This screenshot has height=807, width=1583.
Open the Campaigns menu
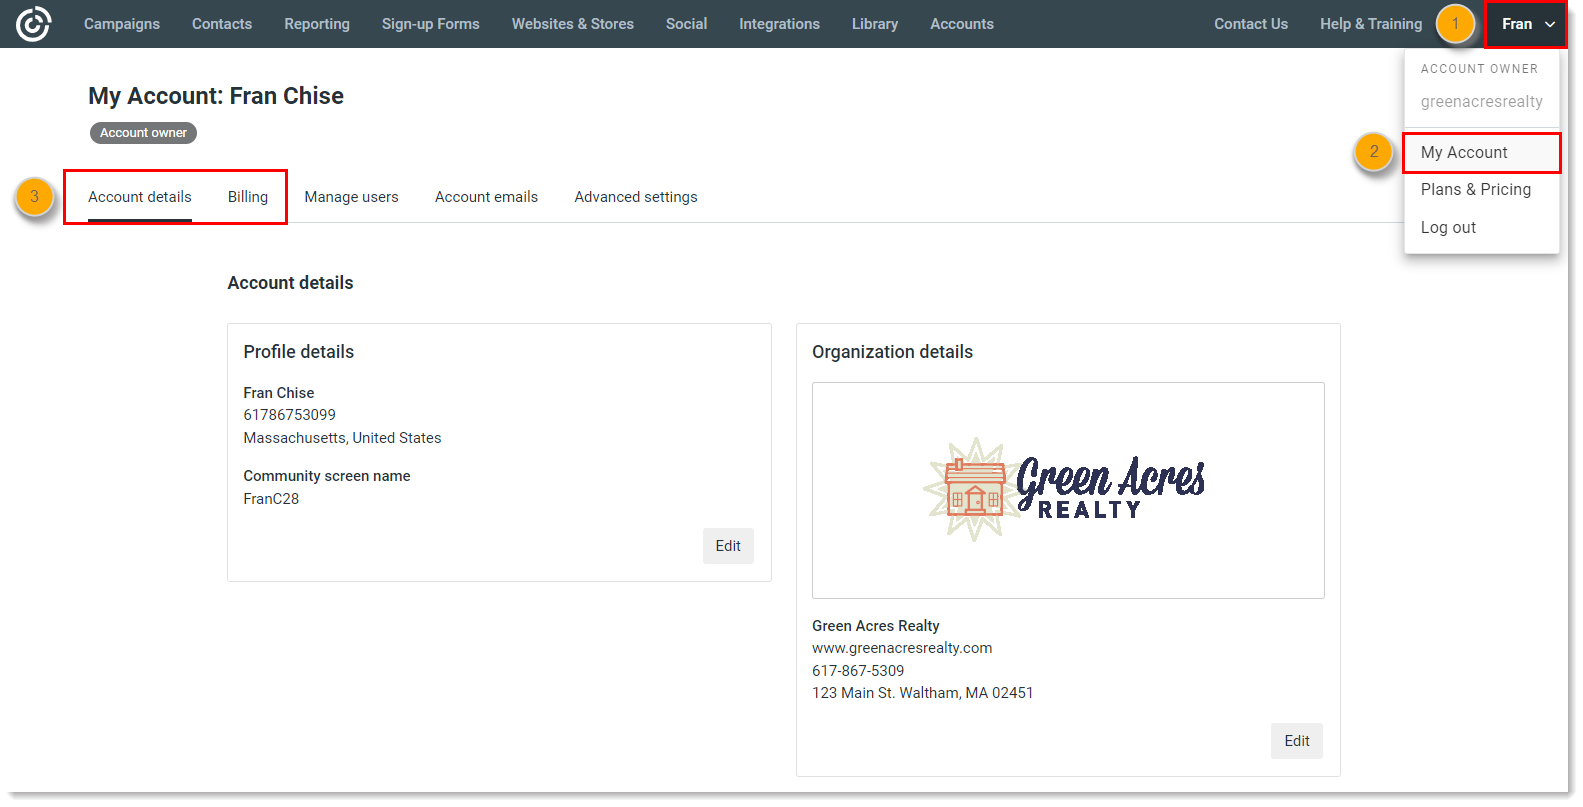[122, 24]
